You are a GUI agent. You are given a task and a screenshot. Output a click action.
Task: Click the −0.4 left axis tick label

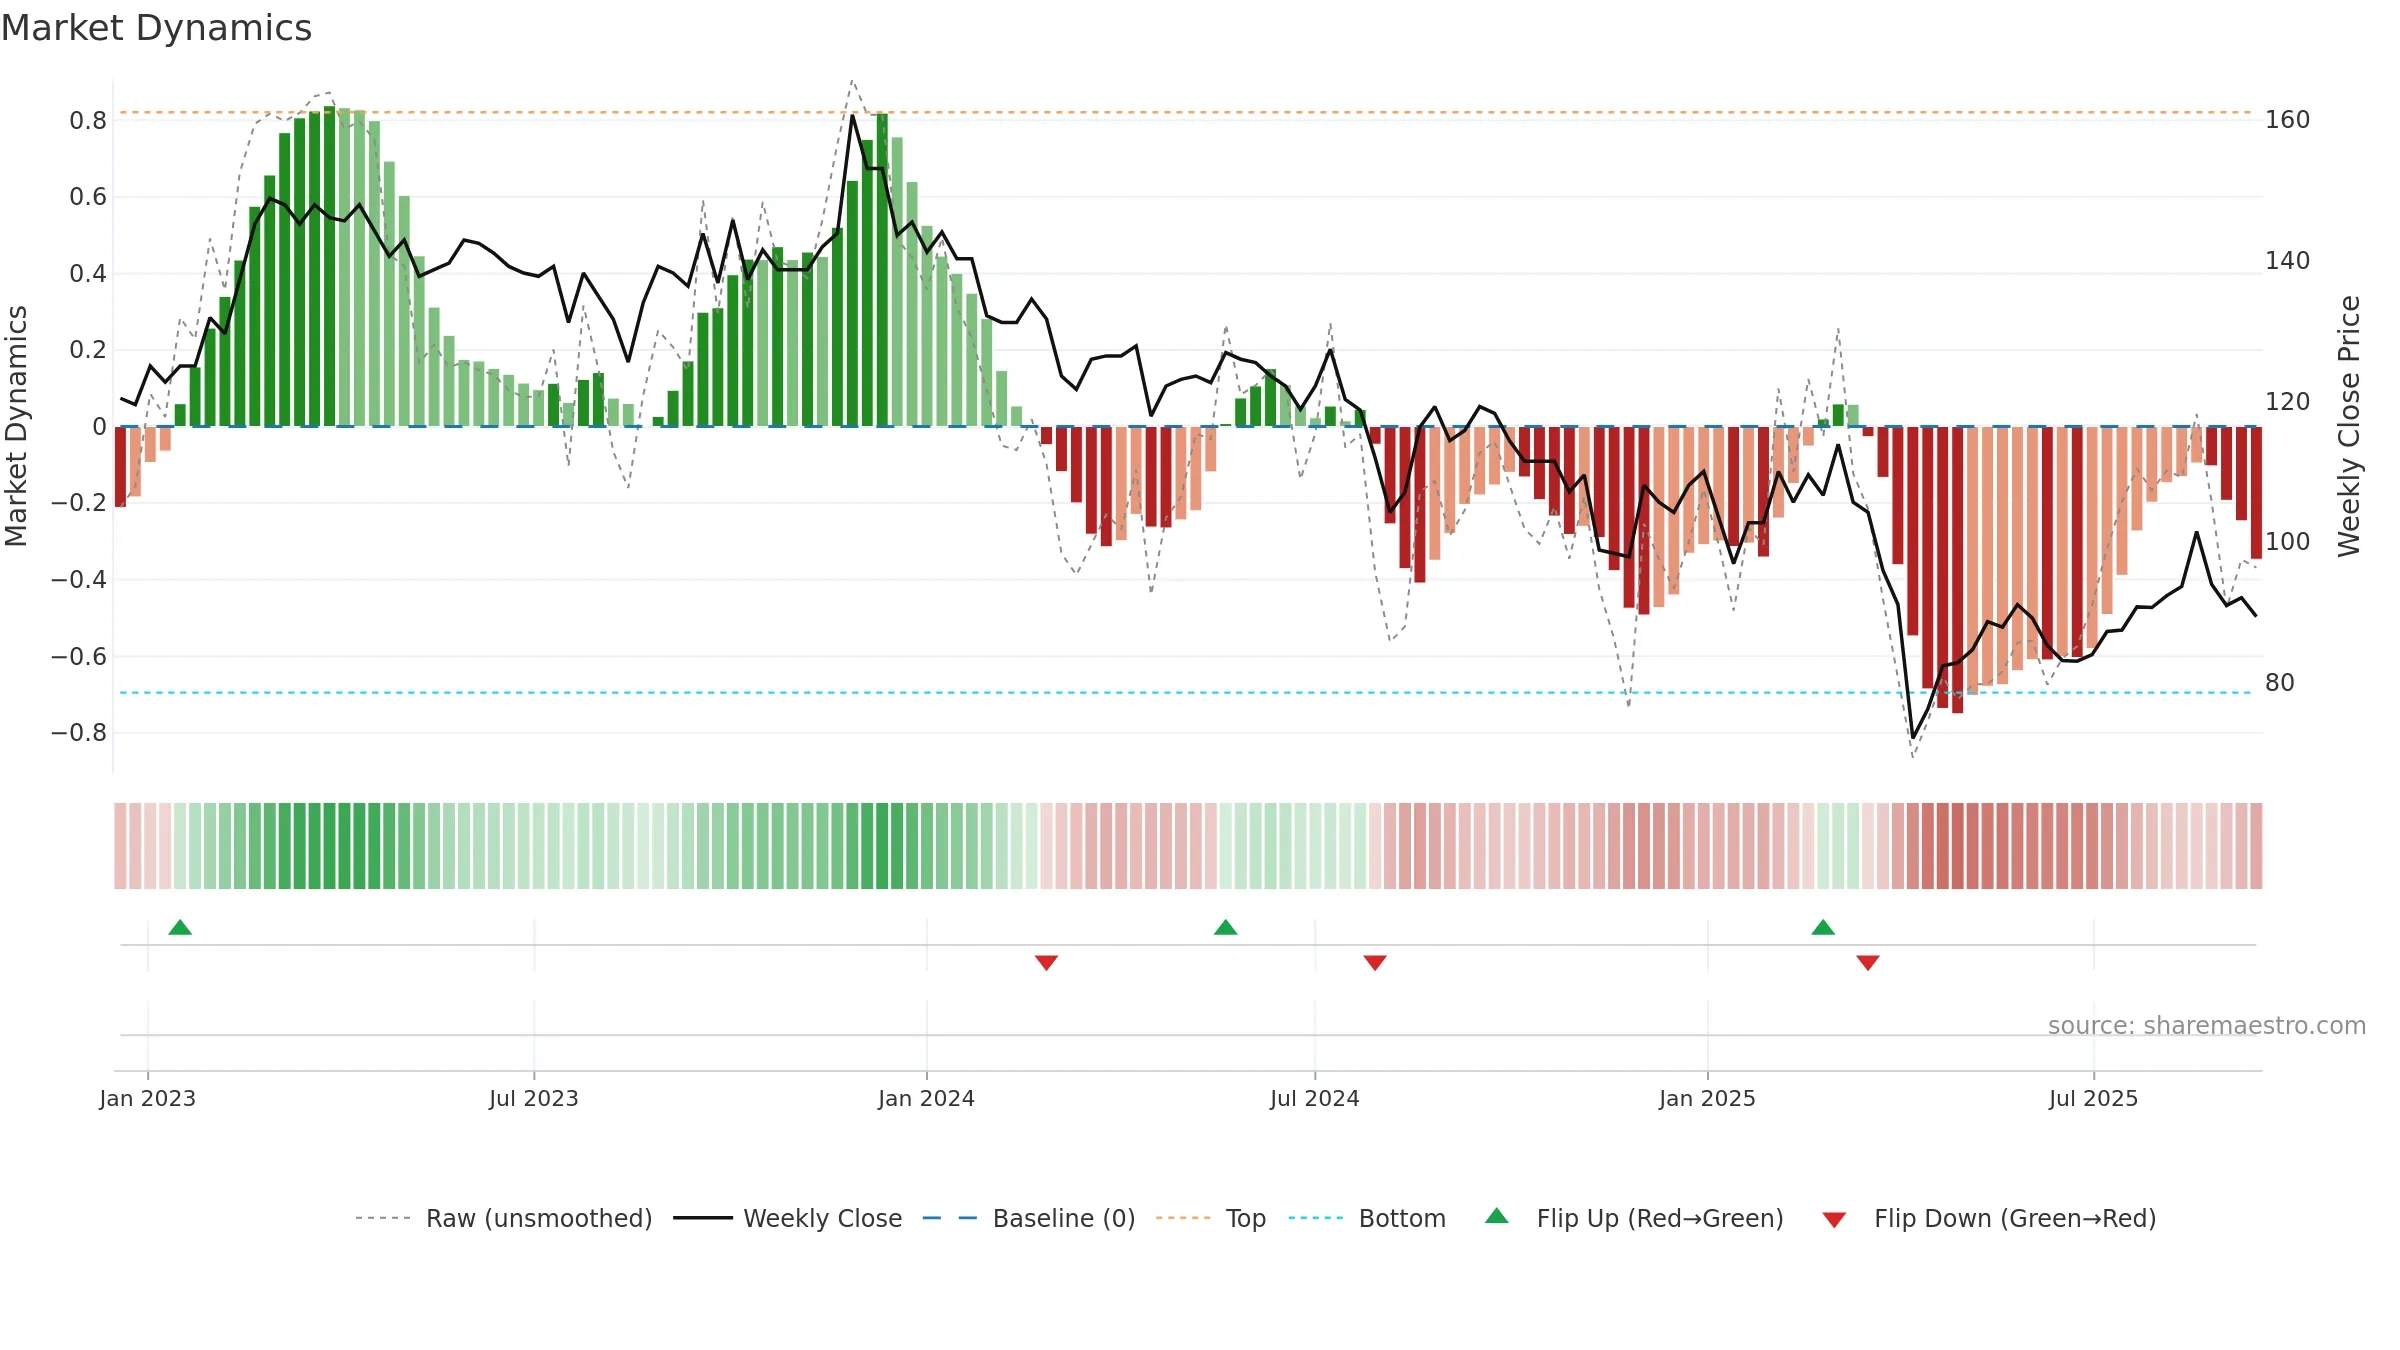(79, 580)
